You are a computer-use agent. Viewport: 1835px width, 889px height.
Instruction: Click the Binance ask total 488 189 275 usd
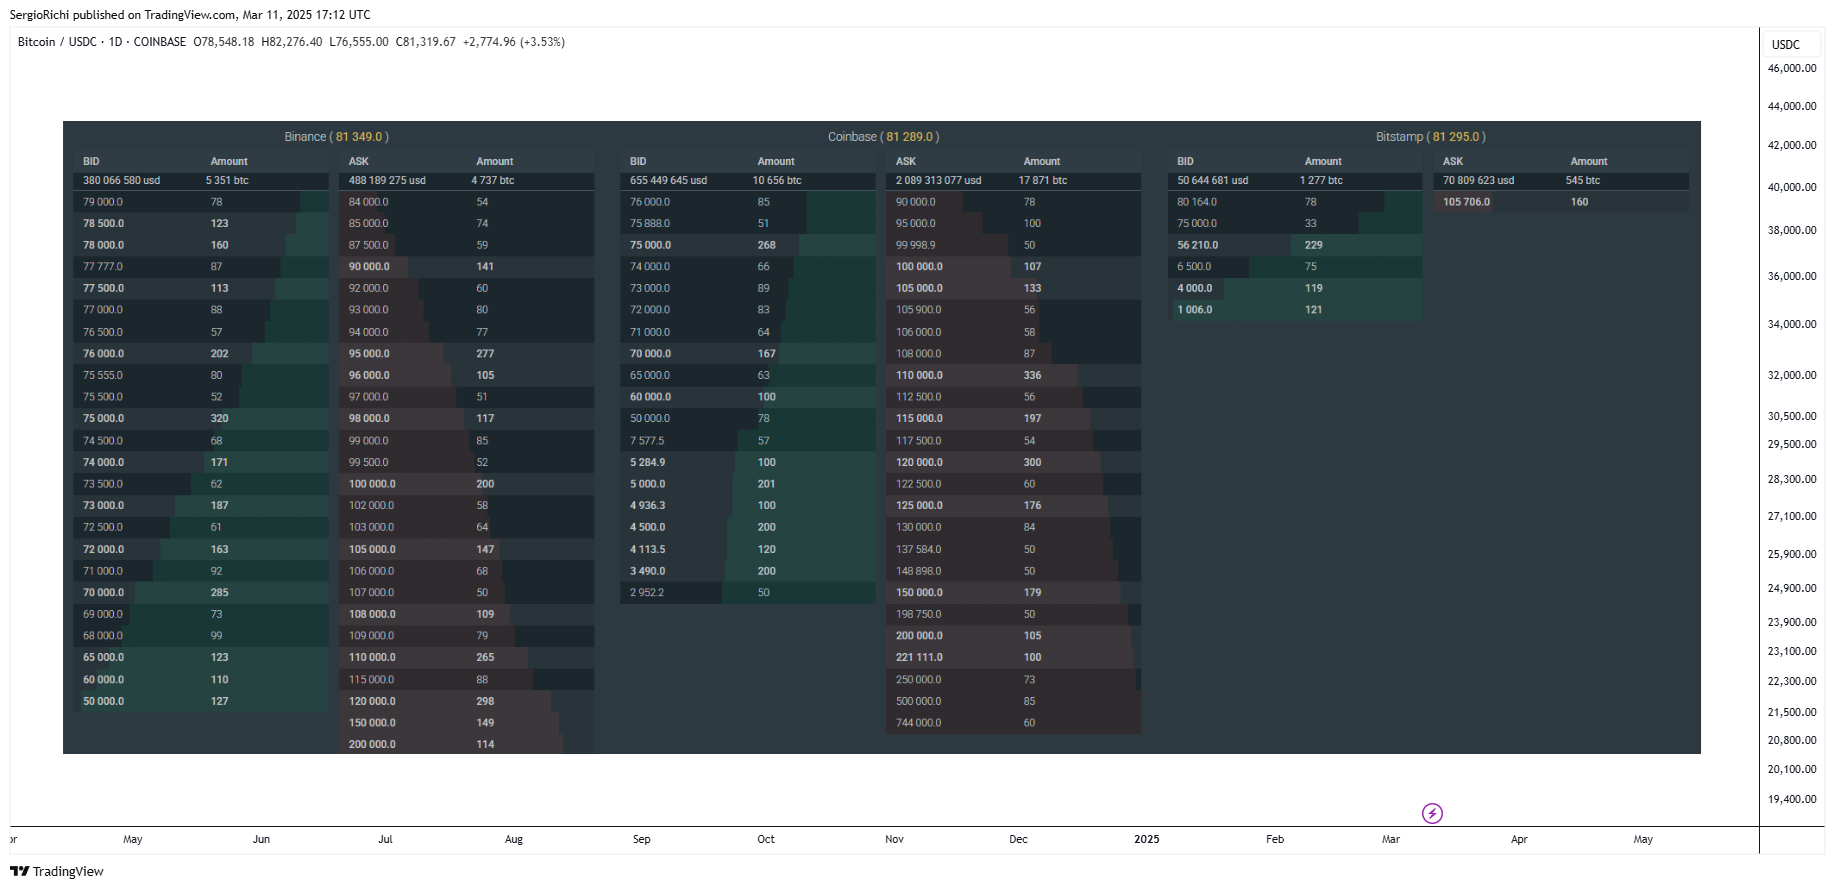click(x=387, y=181)
